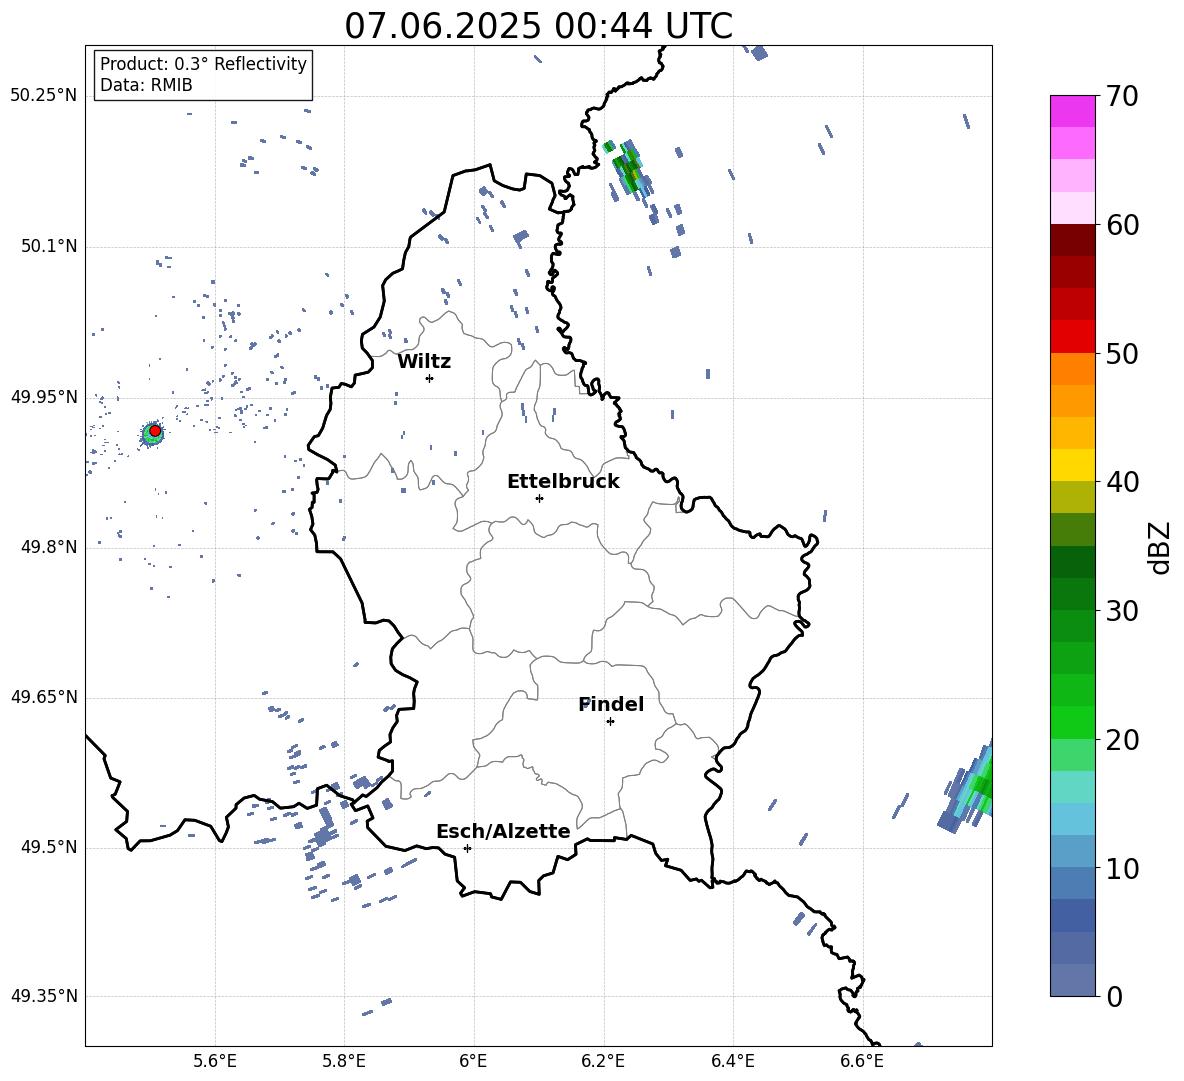This screenshot has width=1184, height=1081.
Task: Click the Wiltz station label
Action: (x=424, y=362)
